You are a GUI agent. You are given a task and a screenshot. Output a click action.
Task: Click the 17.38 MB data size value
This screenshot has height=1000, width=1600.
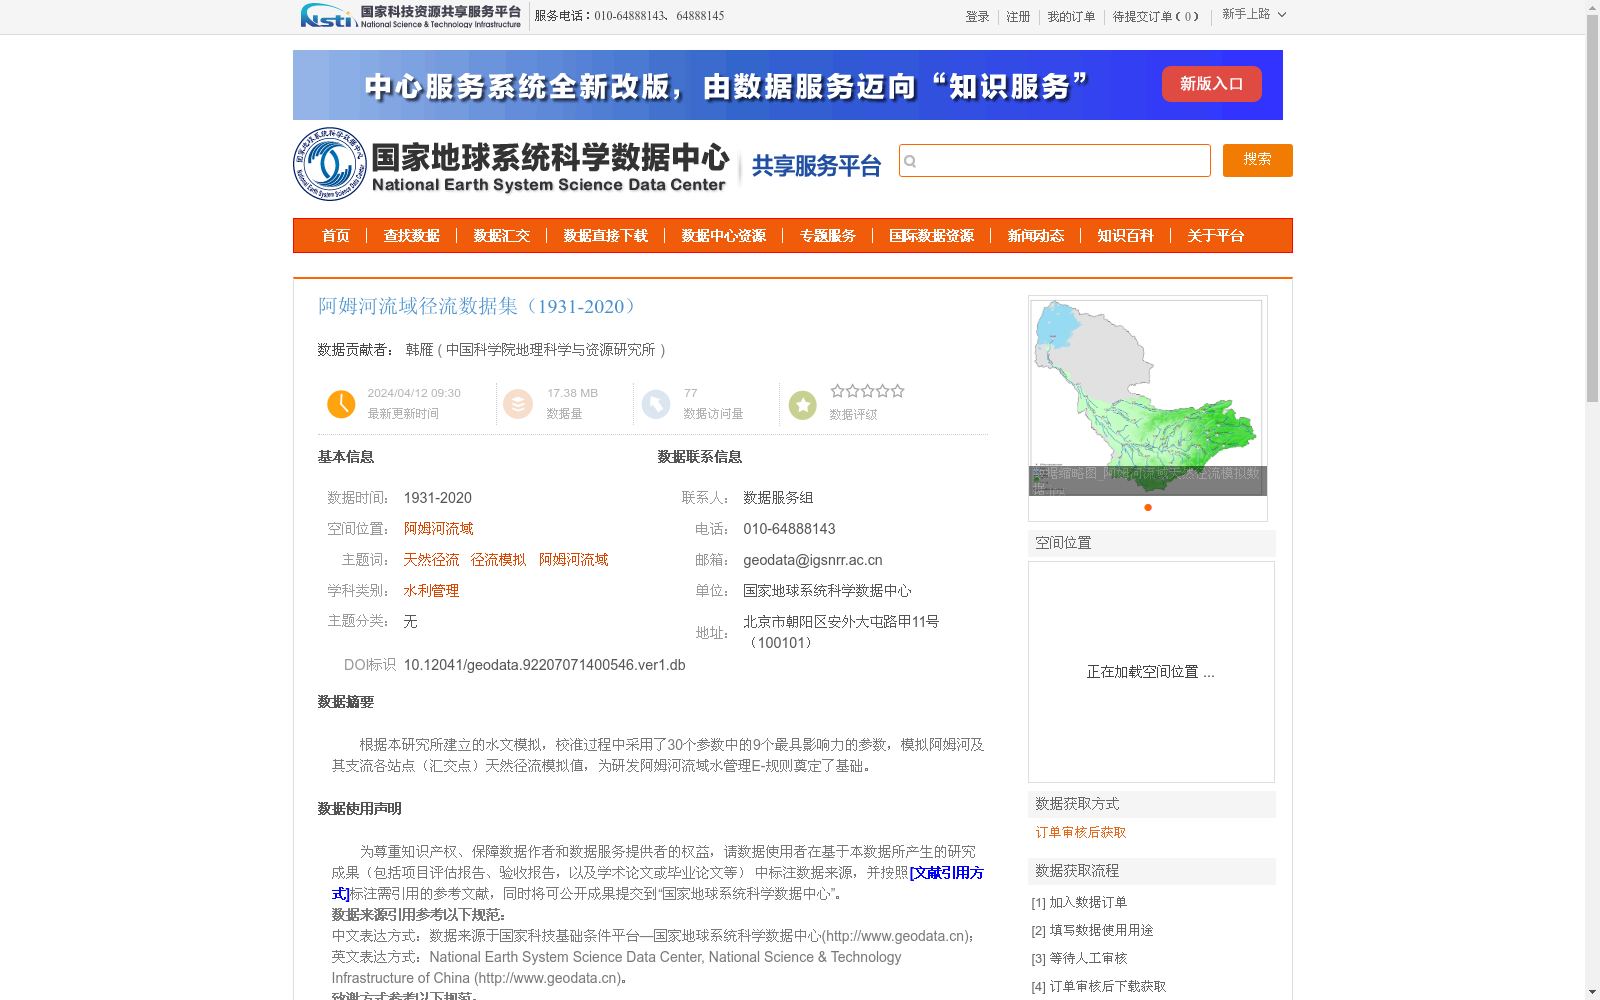point(572,393)
